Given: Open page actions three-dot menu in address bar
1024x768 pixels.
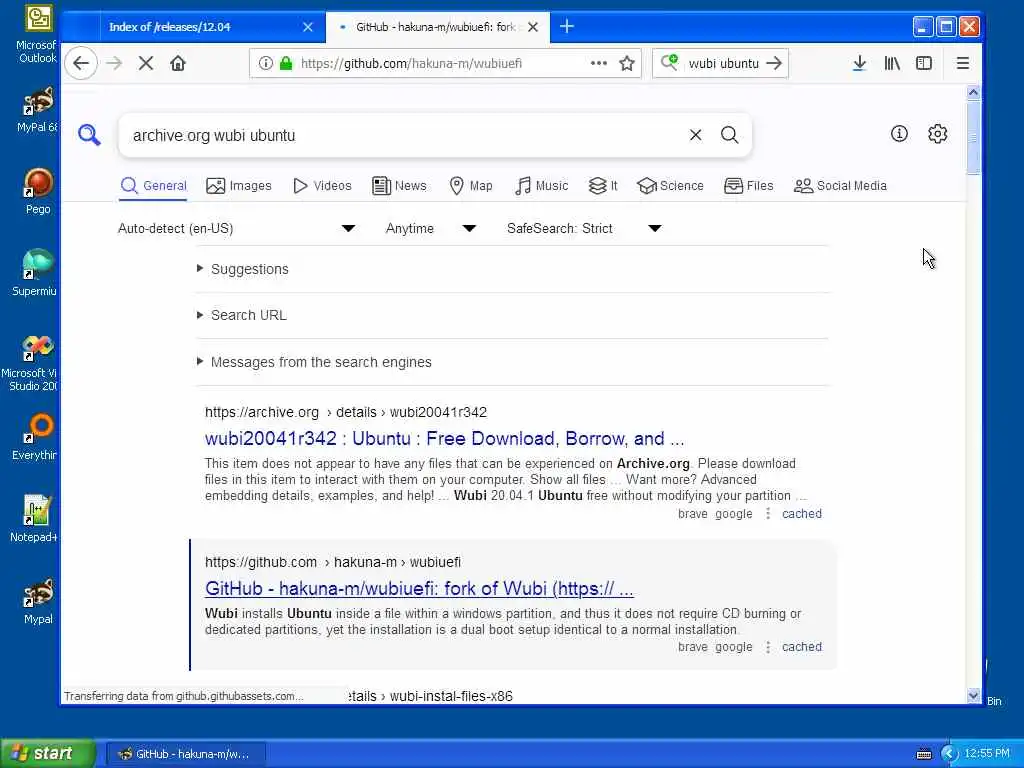Looking at the screenshot, I should click(598, 63).
